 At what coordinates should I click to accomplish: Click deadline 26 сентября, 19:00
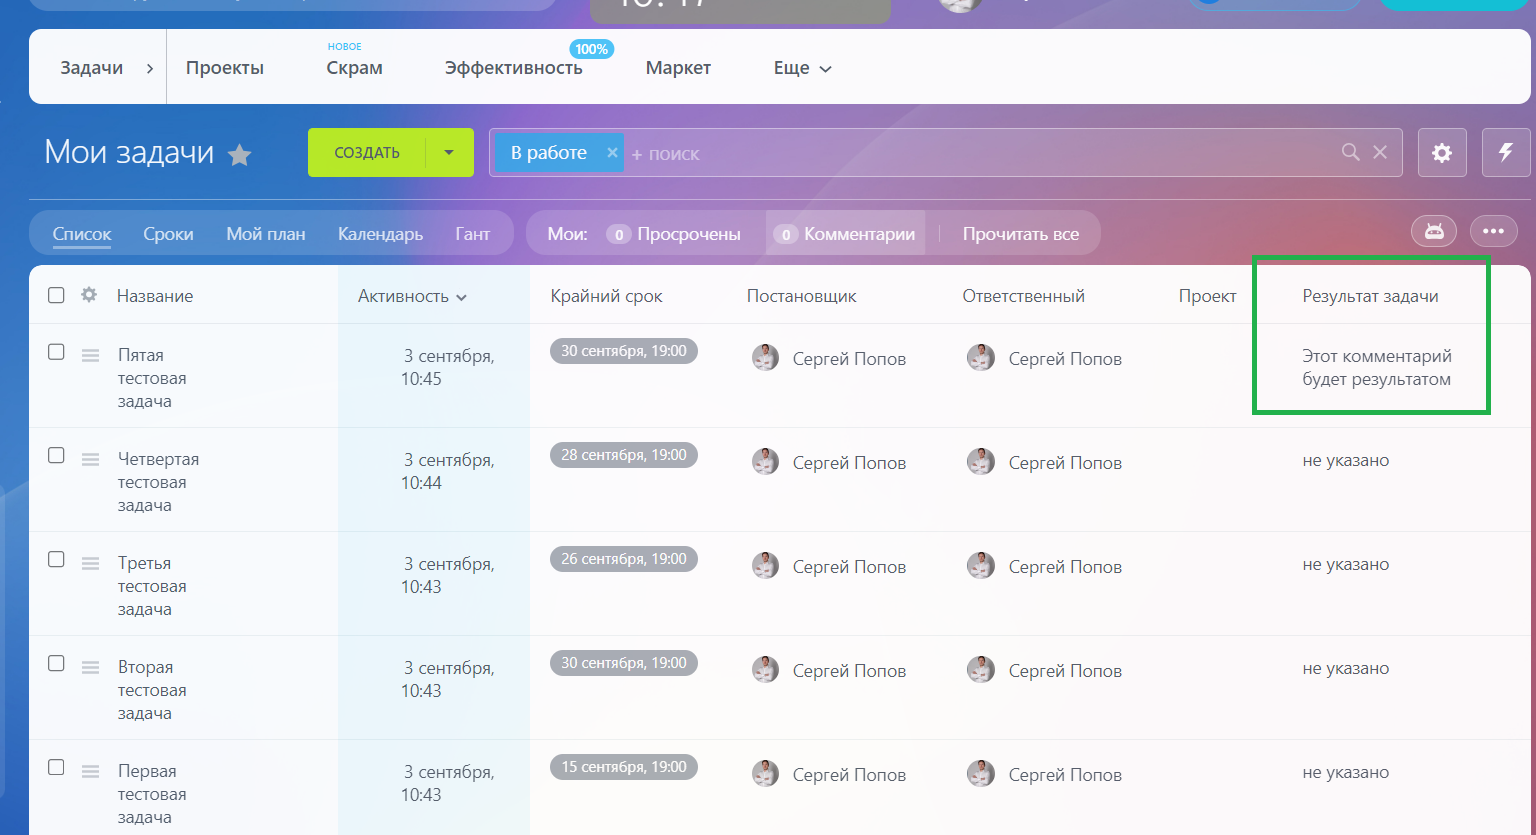pos(624,559)
